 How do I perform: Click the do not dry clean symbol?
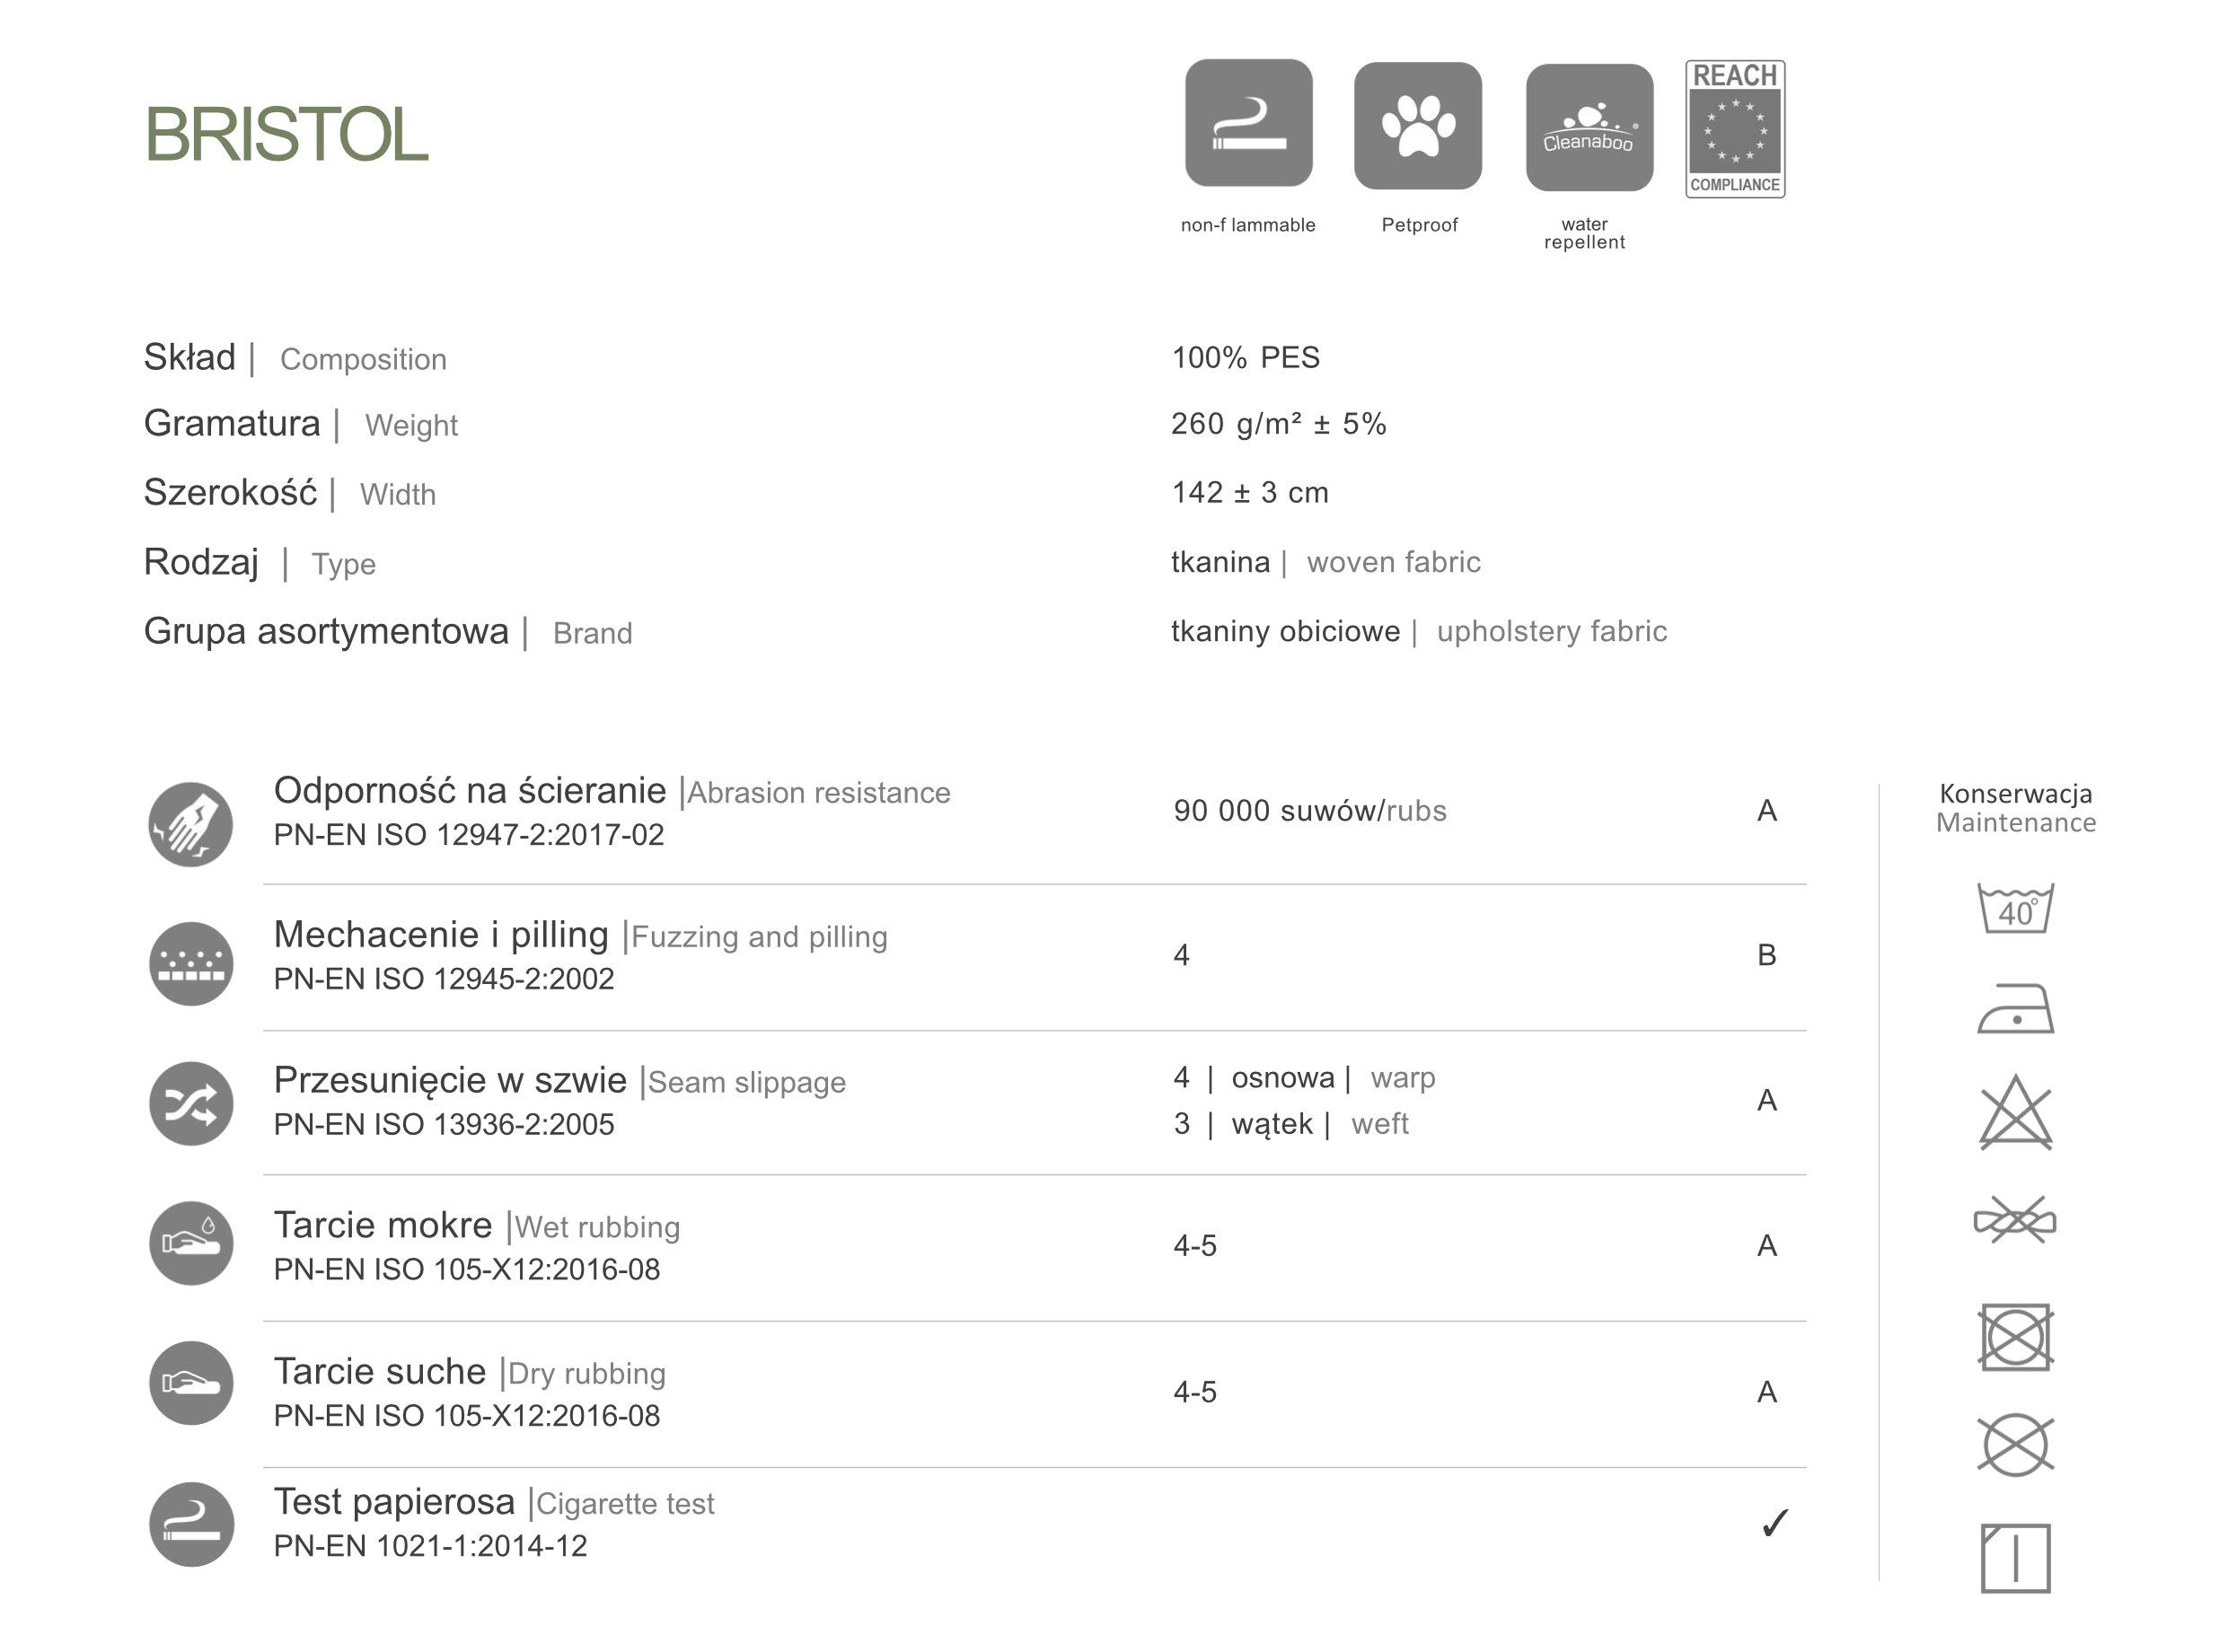coord(2016,1445)
